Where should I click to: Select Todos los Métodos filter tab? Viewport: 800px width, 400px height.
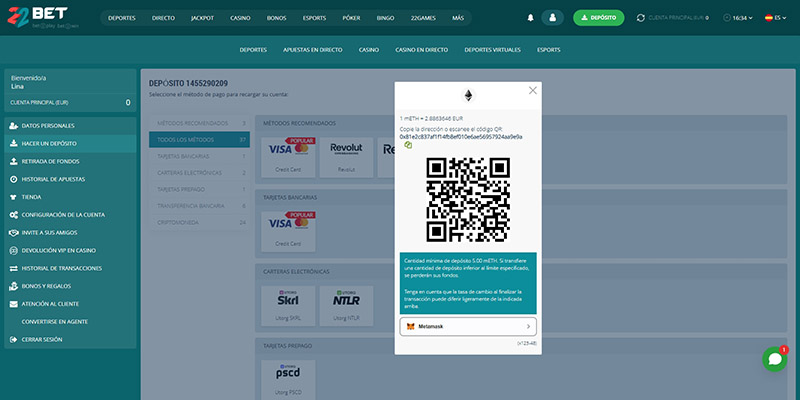point(199,140)
